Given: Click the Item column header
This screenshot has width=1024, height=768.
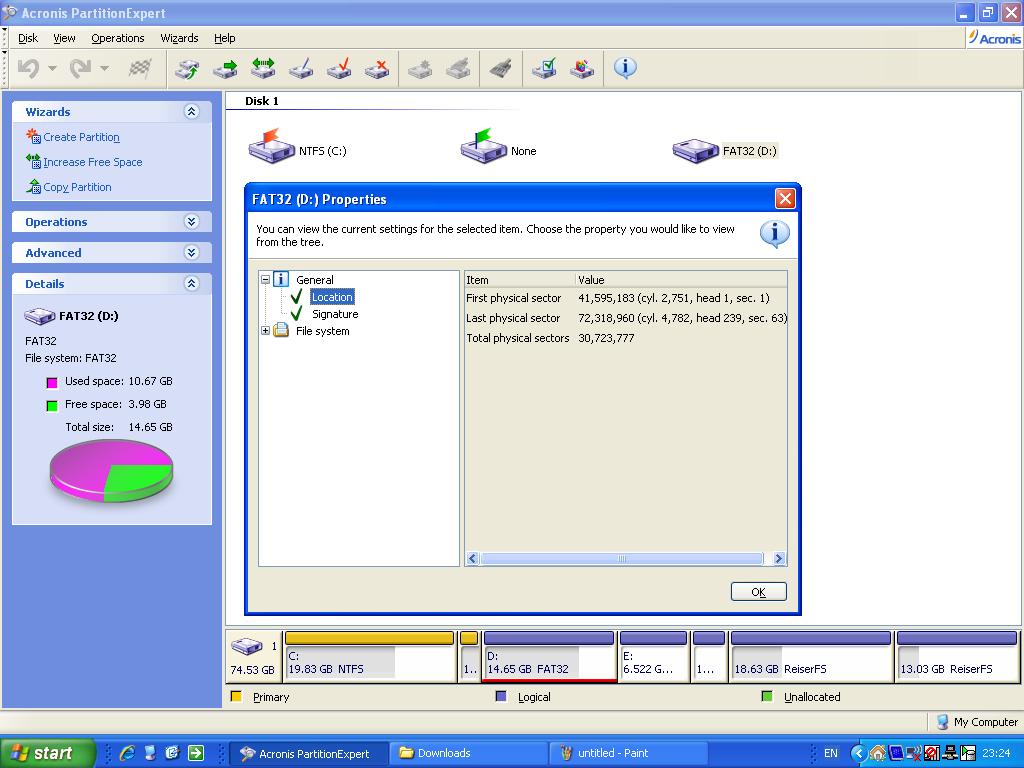Looking at the screenshot, I should click(x=520, y=280).
